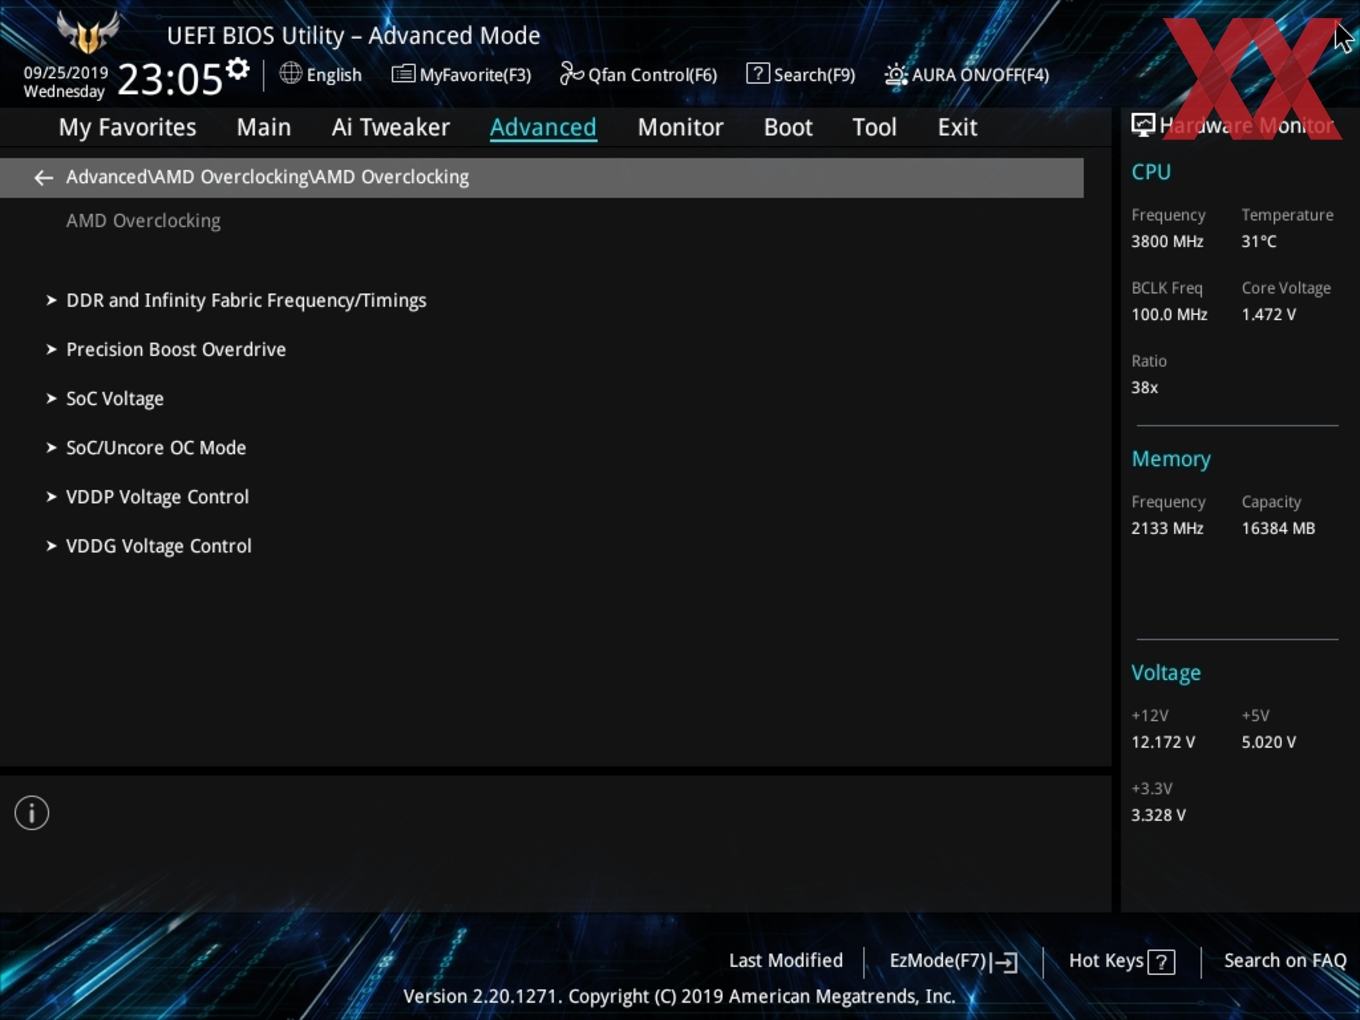Viewport: 1360px width, 1020px height.
Task: Click the globe language icon
Action: [290, 73]
